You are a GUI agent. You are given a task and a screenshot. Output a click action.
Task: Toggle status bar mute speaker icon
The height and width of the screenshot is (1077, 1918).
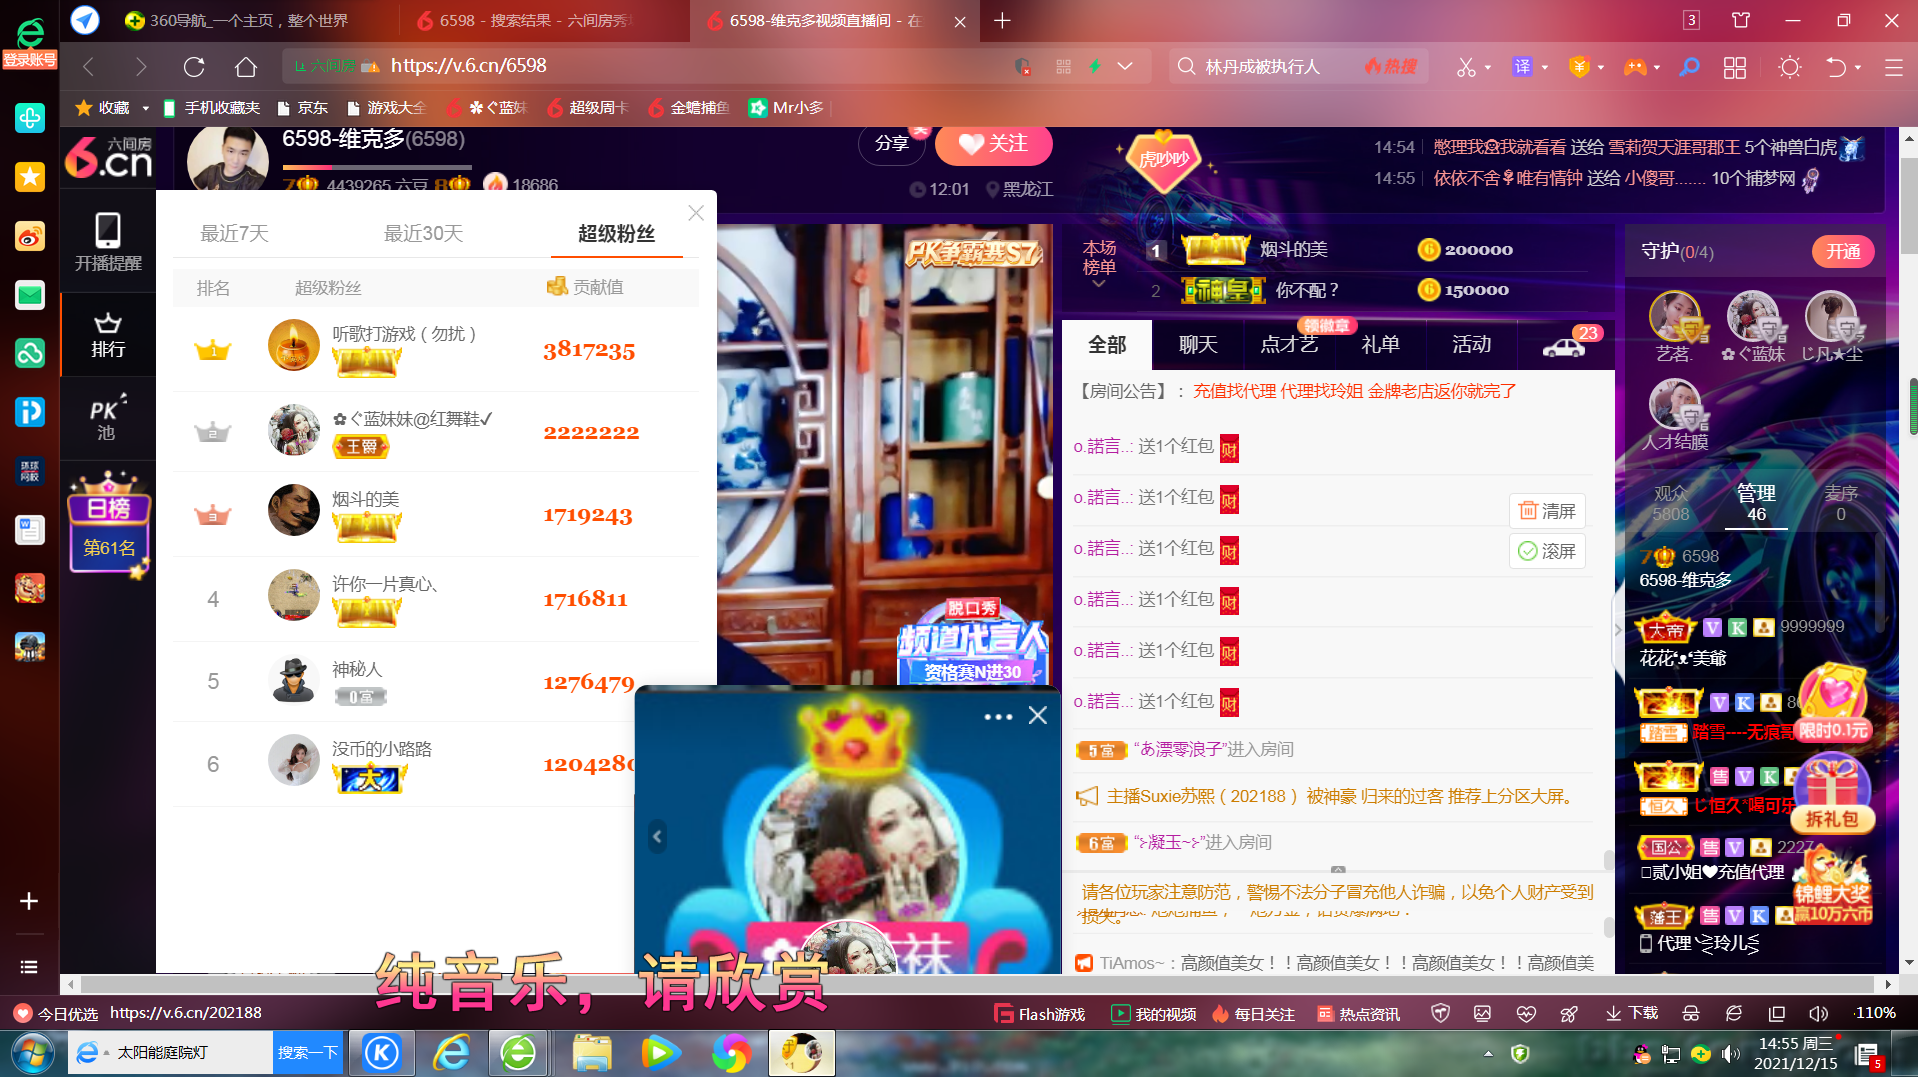coord(1819,1014)
